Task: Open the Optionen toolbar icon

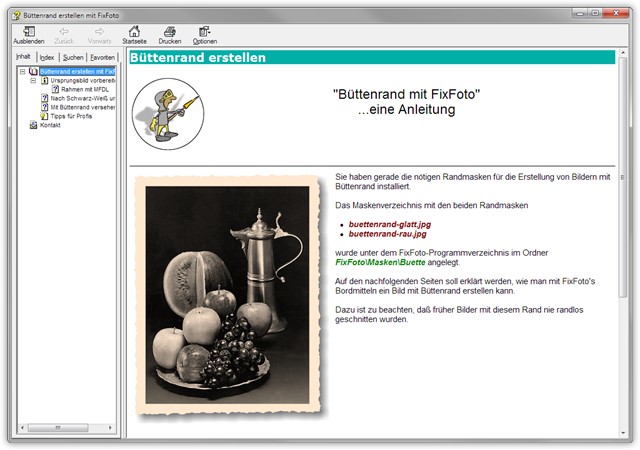Action: point(204,31)
